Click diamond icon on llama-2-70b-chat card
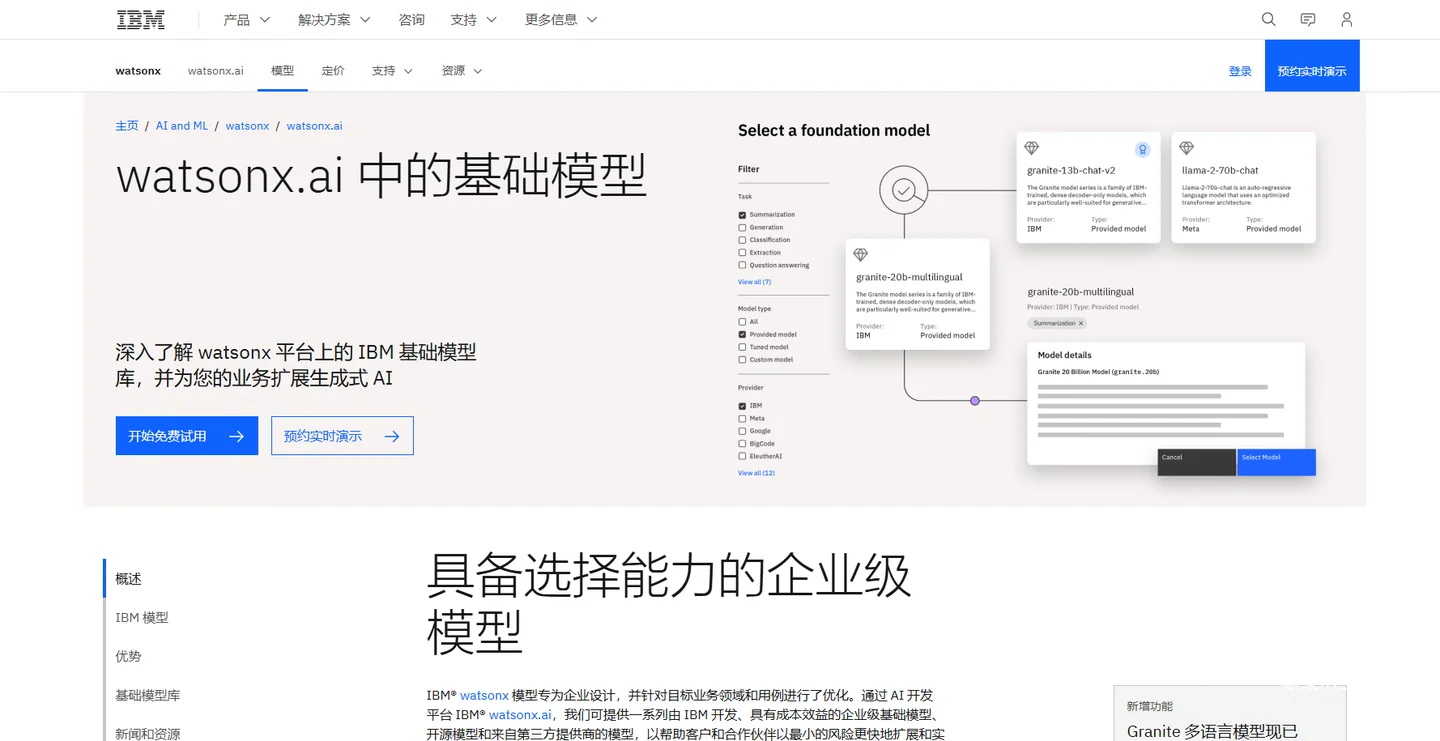Screen dimensions: 1440x741 click(x=1187, y=148)
